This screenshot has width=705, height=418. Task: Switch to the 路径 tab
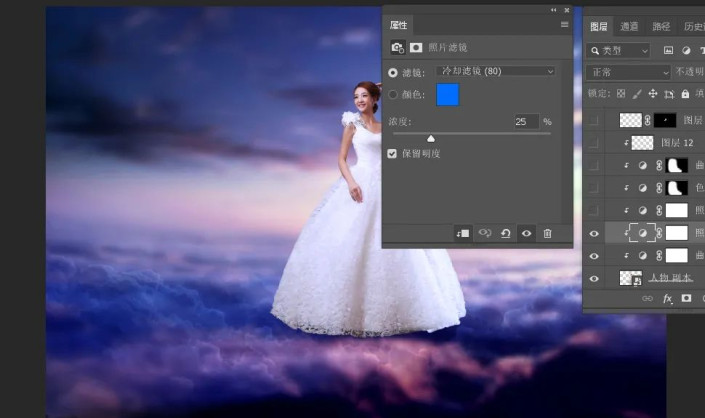tap(661, 27)
